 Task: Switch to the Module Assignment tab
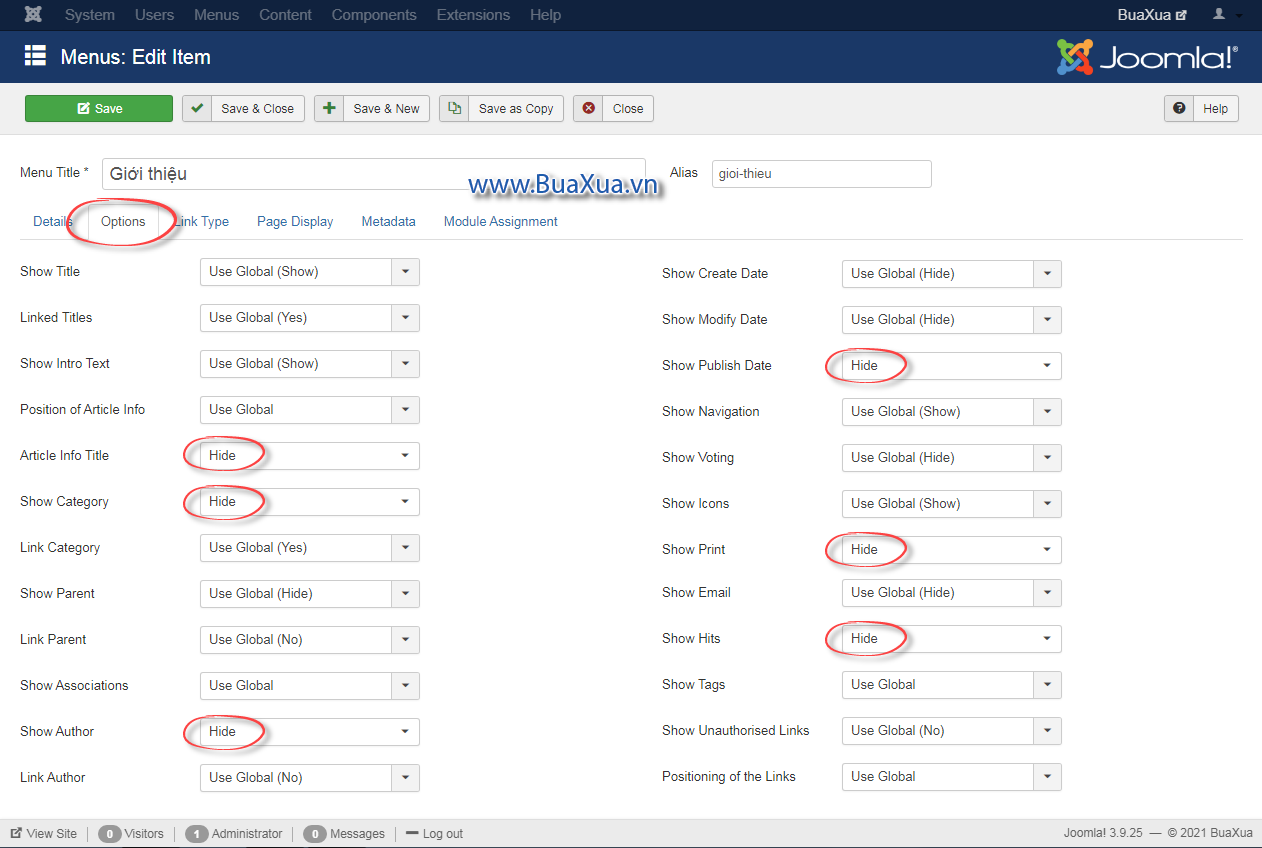[x=500, y=222]
